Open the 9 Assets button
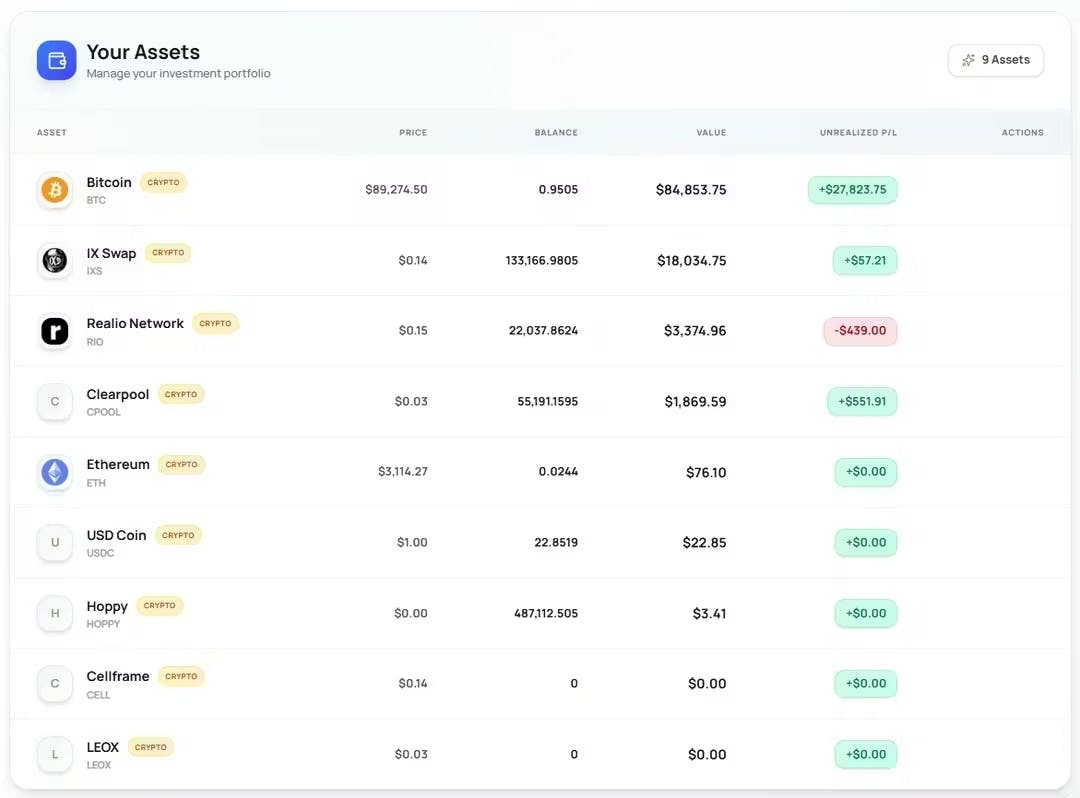This screenshot has height=798, width=1080. pyautogui.click(x=996, y=60)
